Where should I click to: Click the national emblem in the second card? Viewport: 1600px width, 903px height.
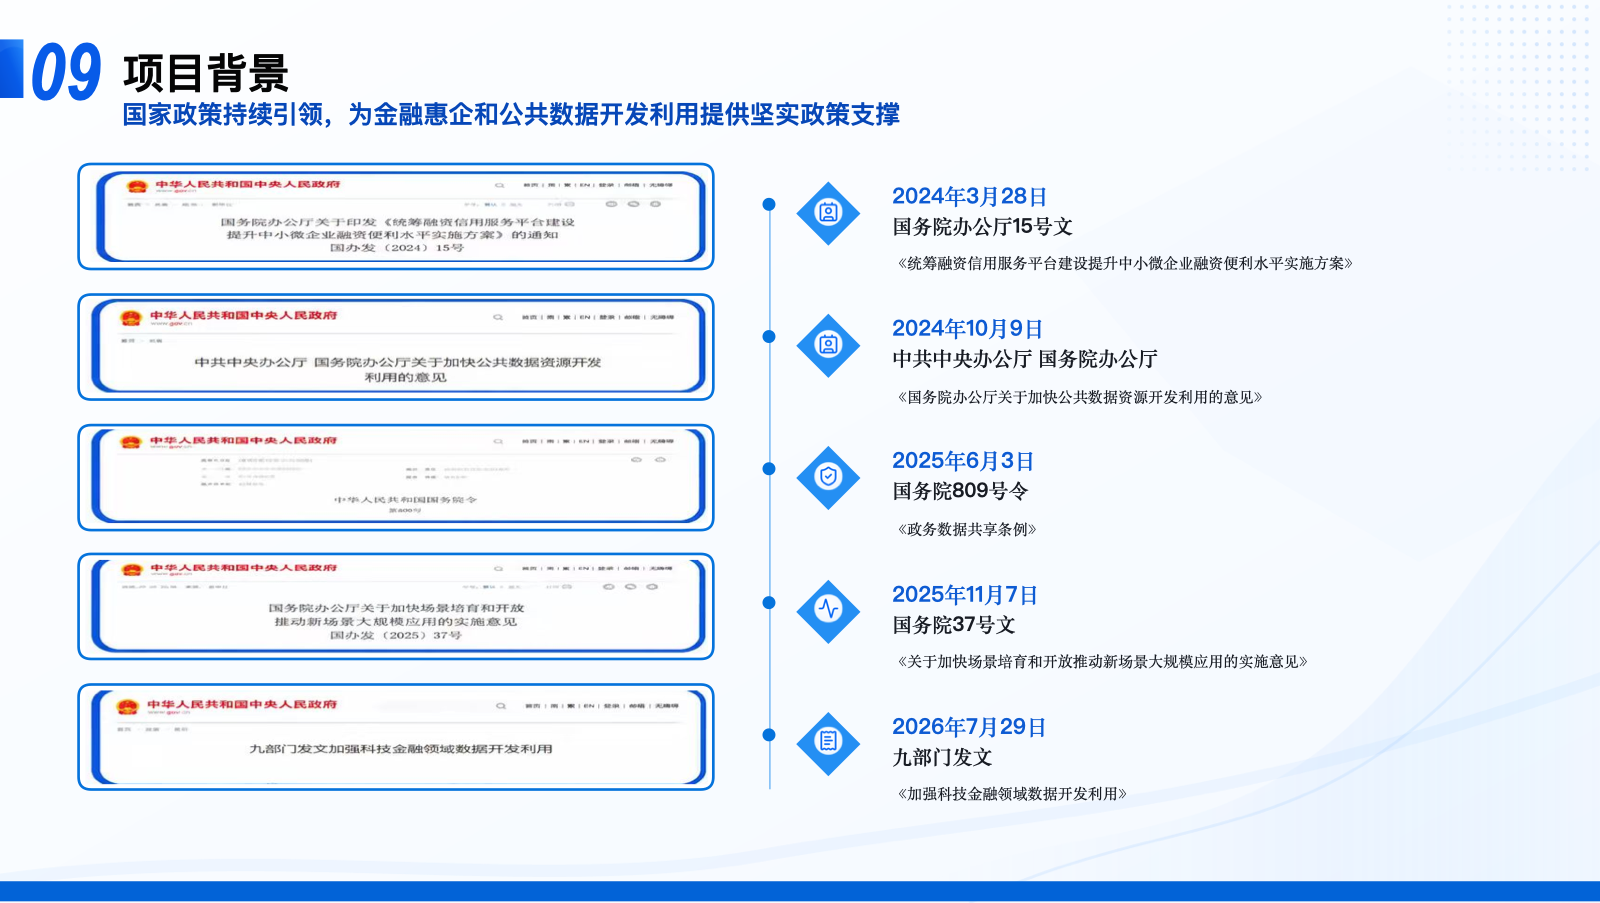132,318
